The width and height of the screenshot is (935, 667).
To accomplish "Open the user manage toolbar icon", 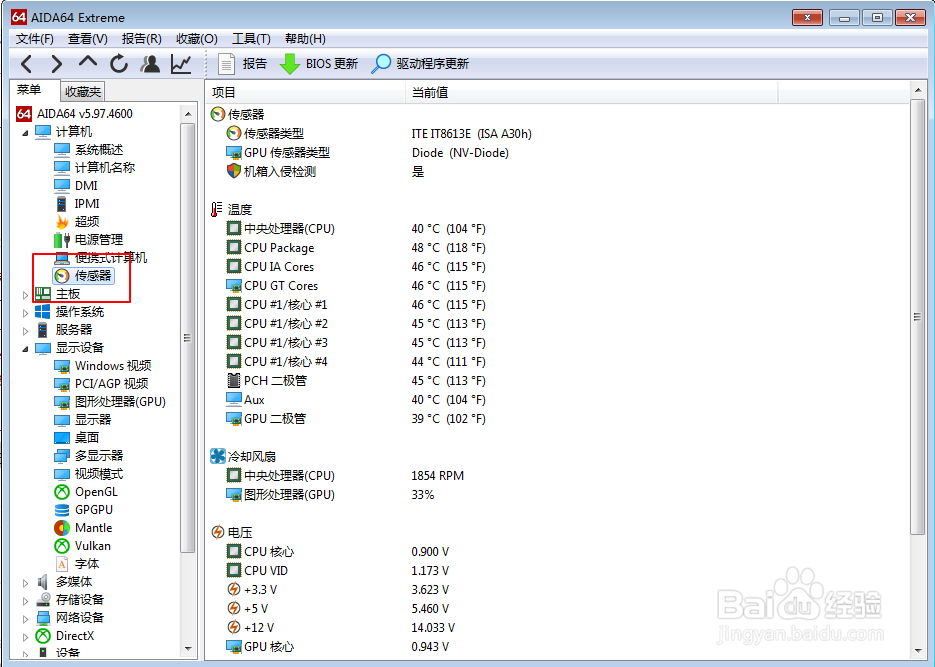I will point(150,63).
